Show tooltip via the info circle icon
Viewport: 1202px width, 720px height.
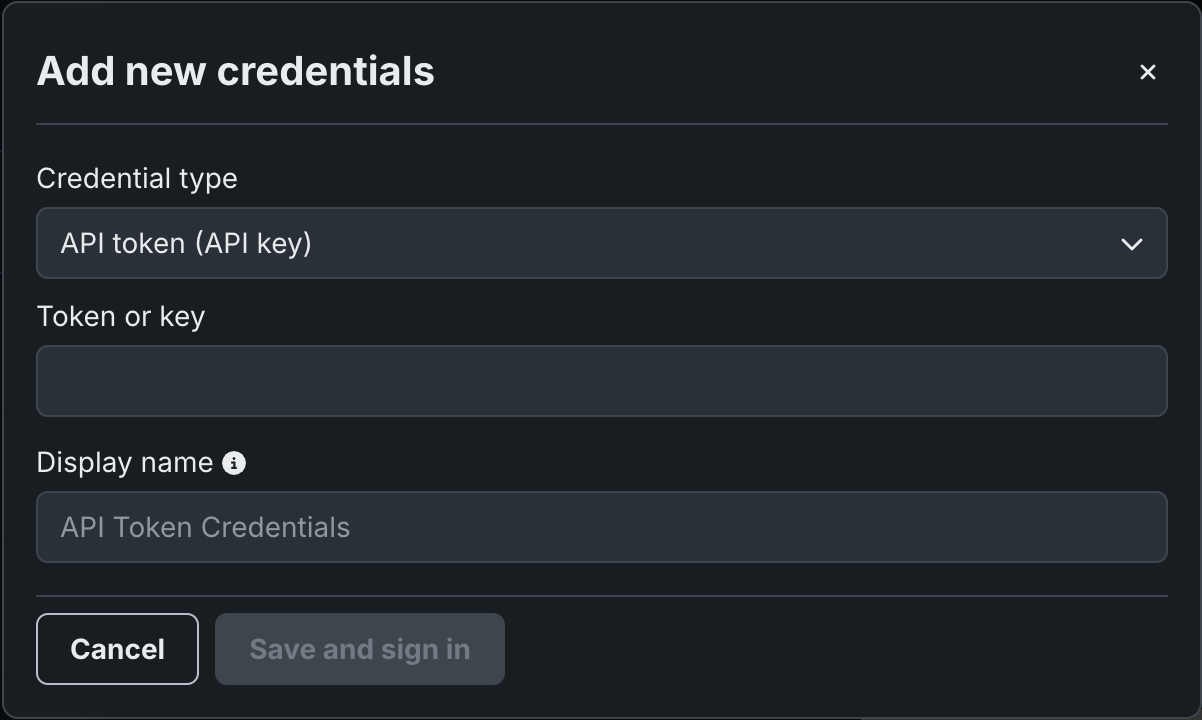pyautogui.click(x=234, y=463)
